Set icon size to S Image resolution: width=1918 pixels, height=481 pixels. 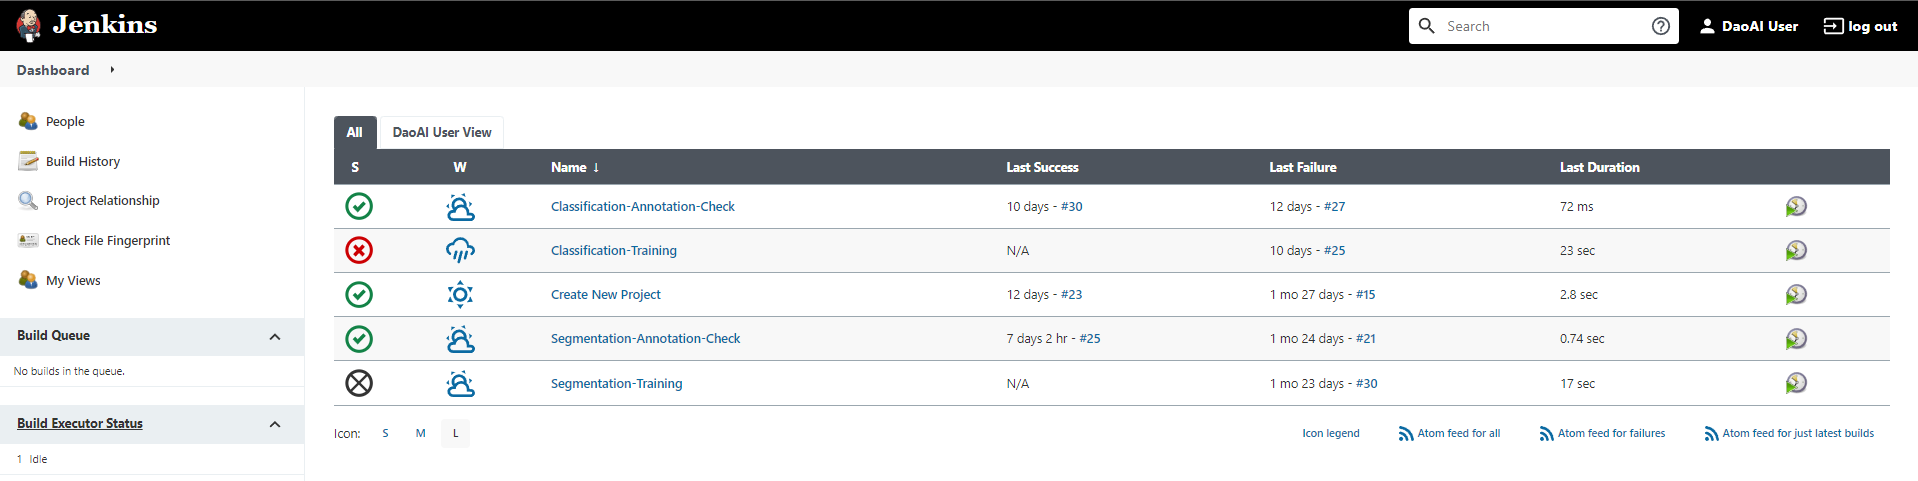pyautogui.click(x=385, y=433)
